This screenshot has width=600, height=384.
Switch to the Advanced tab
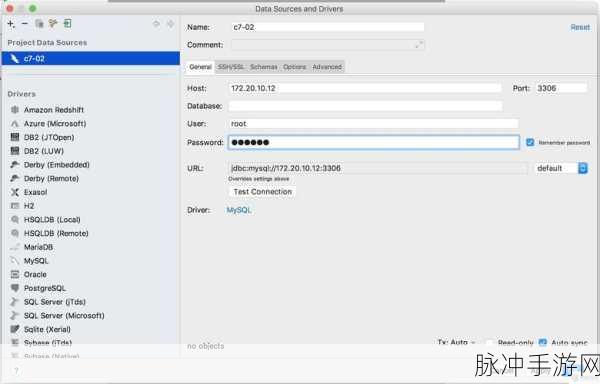[x=327, y=67]
